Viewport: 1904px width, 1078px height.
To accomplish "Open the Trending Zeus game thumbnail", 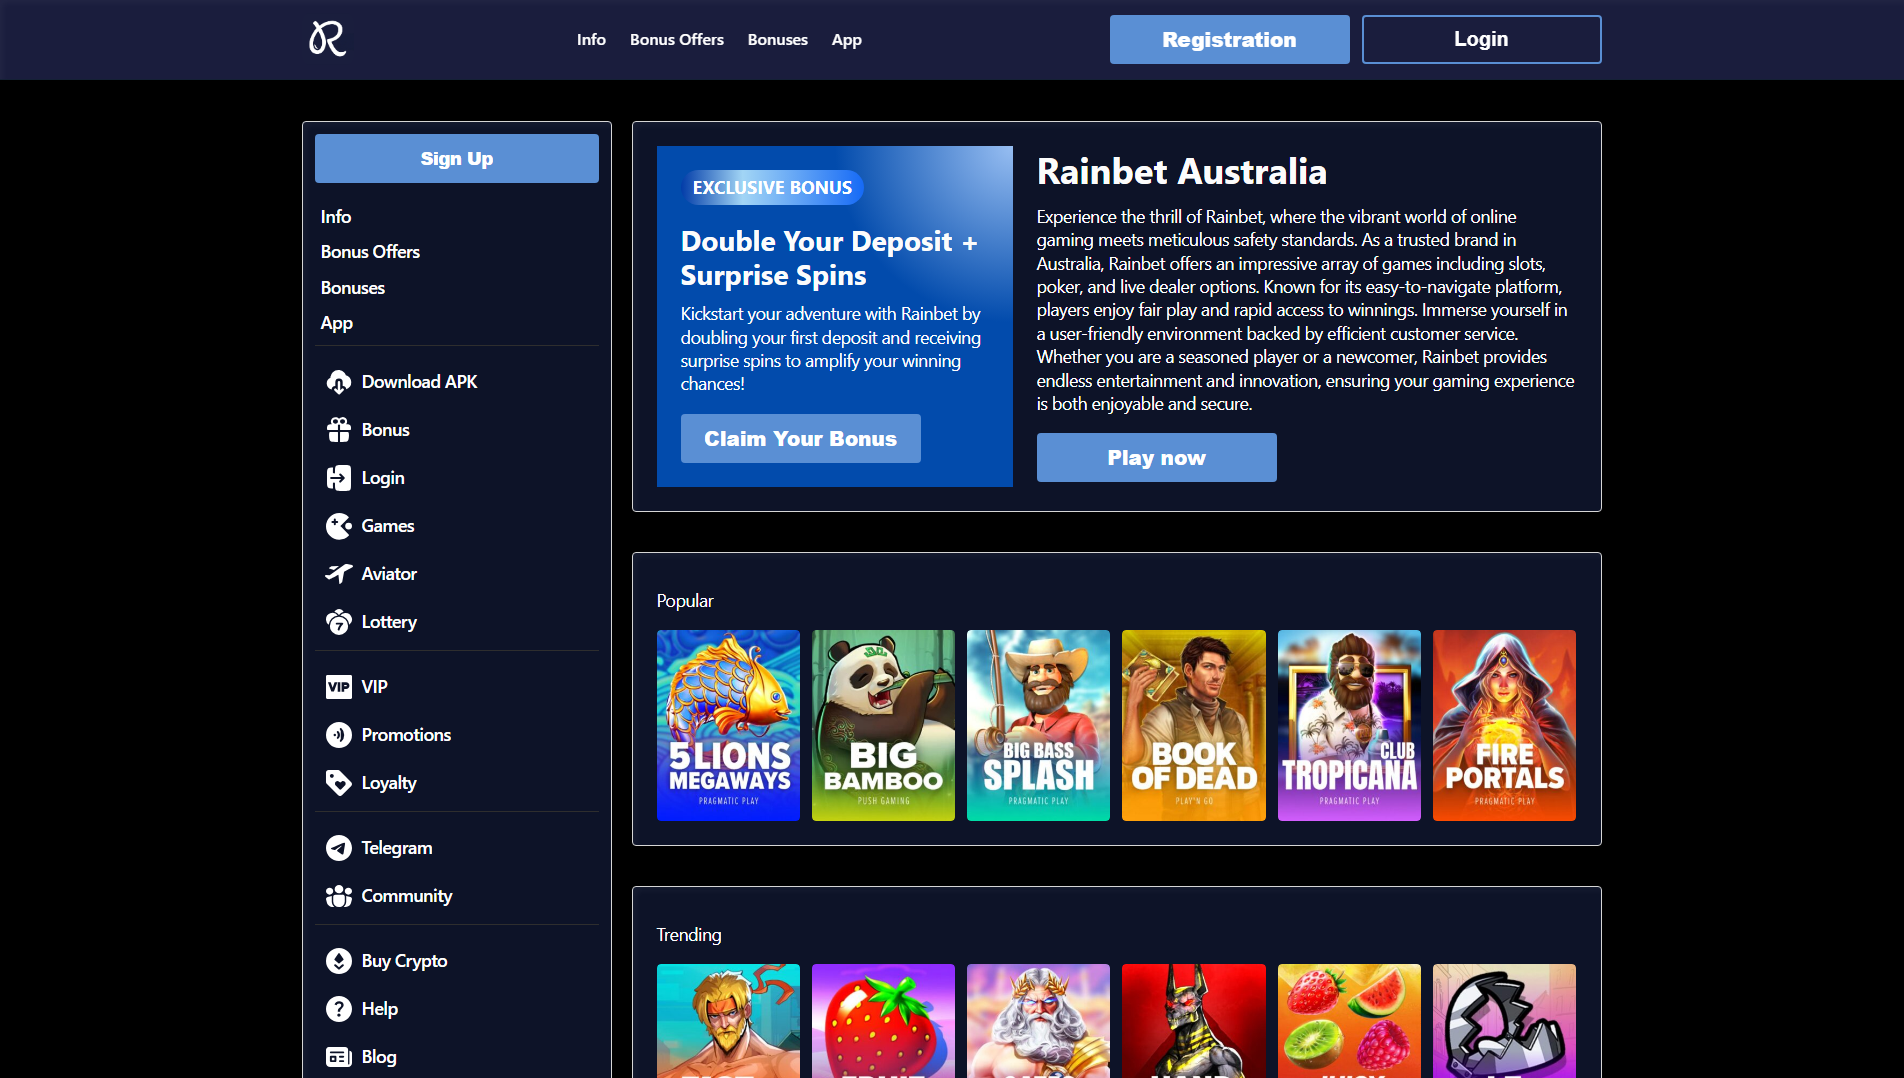I will tap(1038, 1021).
